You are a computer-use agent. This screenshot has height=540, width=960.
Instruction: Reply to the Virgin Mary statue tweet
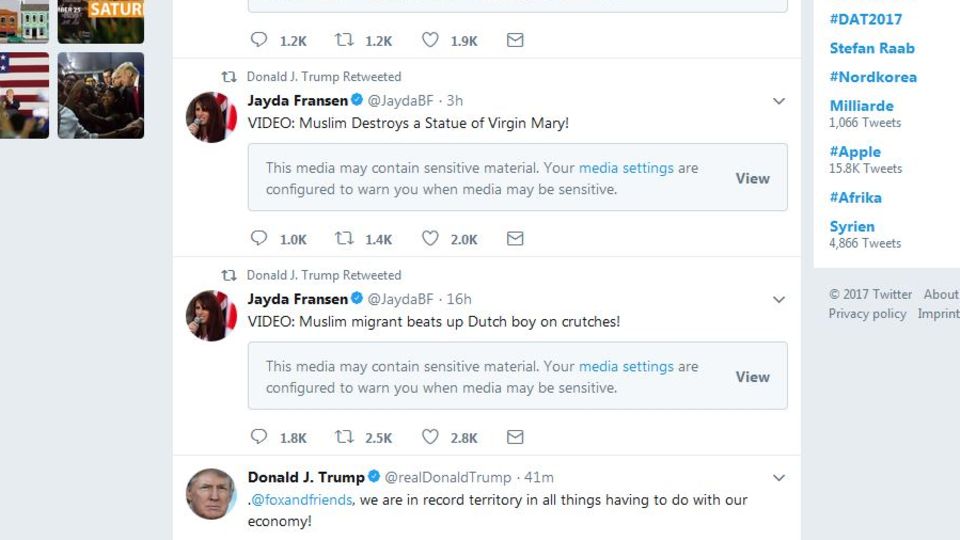coord(259,239)
